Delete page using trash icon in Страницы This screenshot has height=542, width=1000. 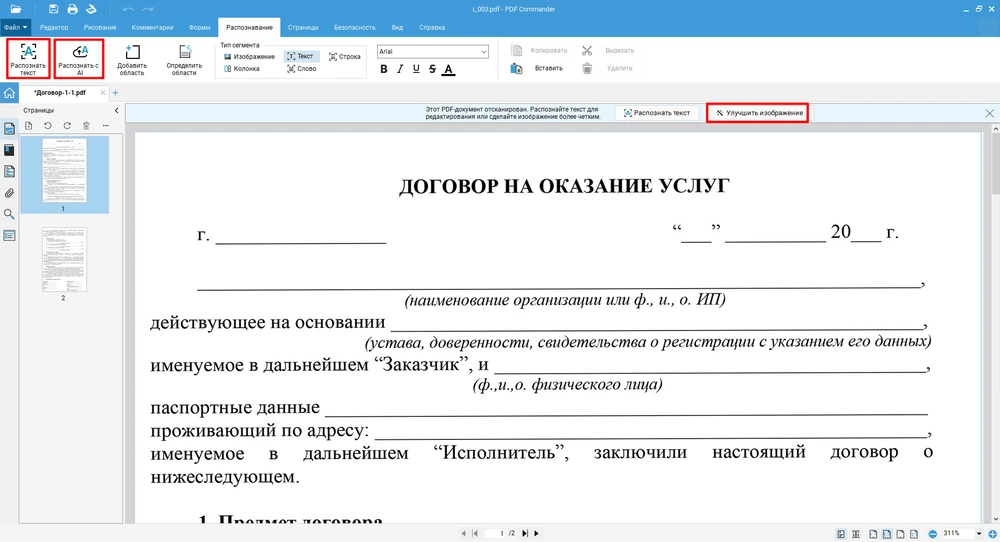(86, 125)
